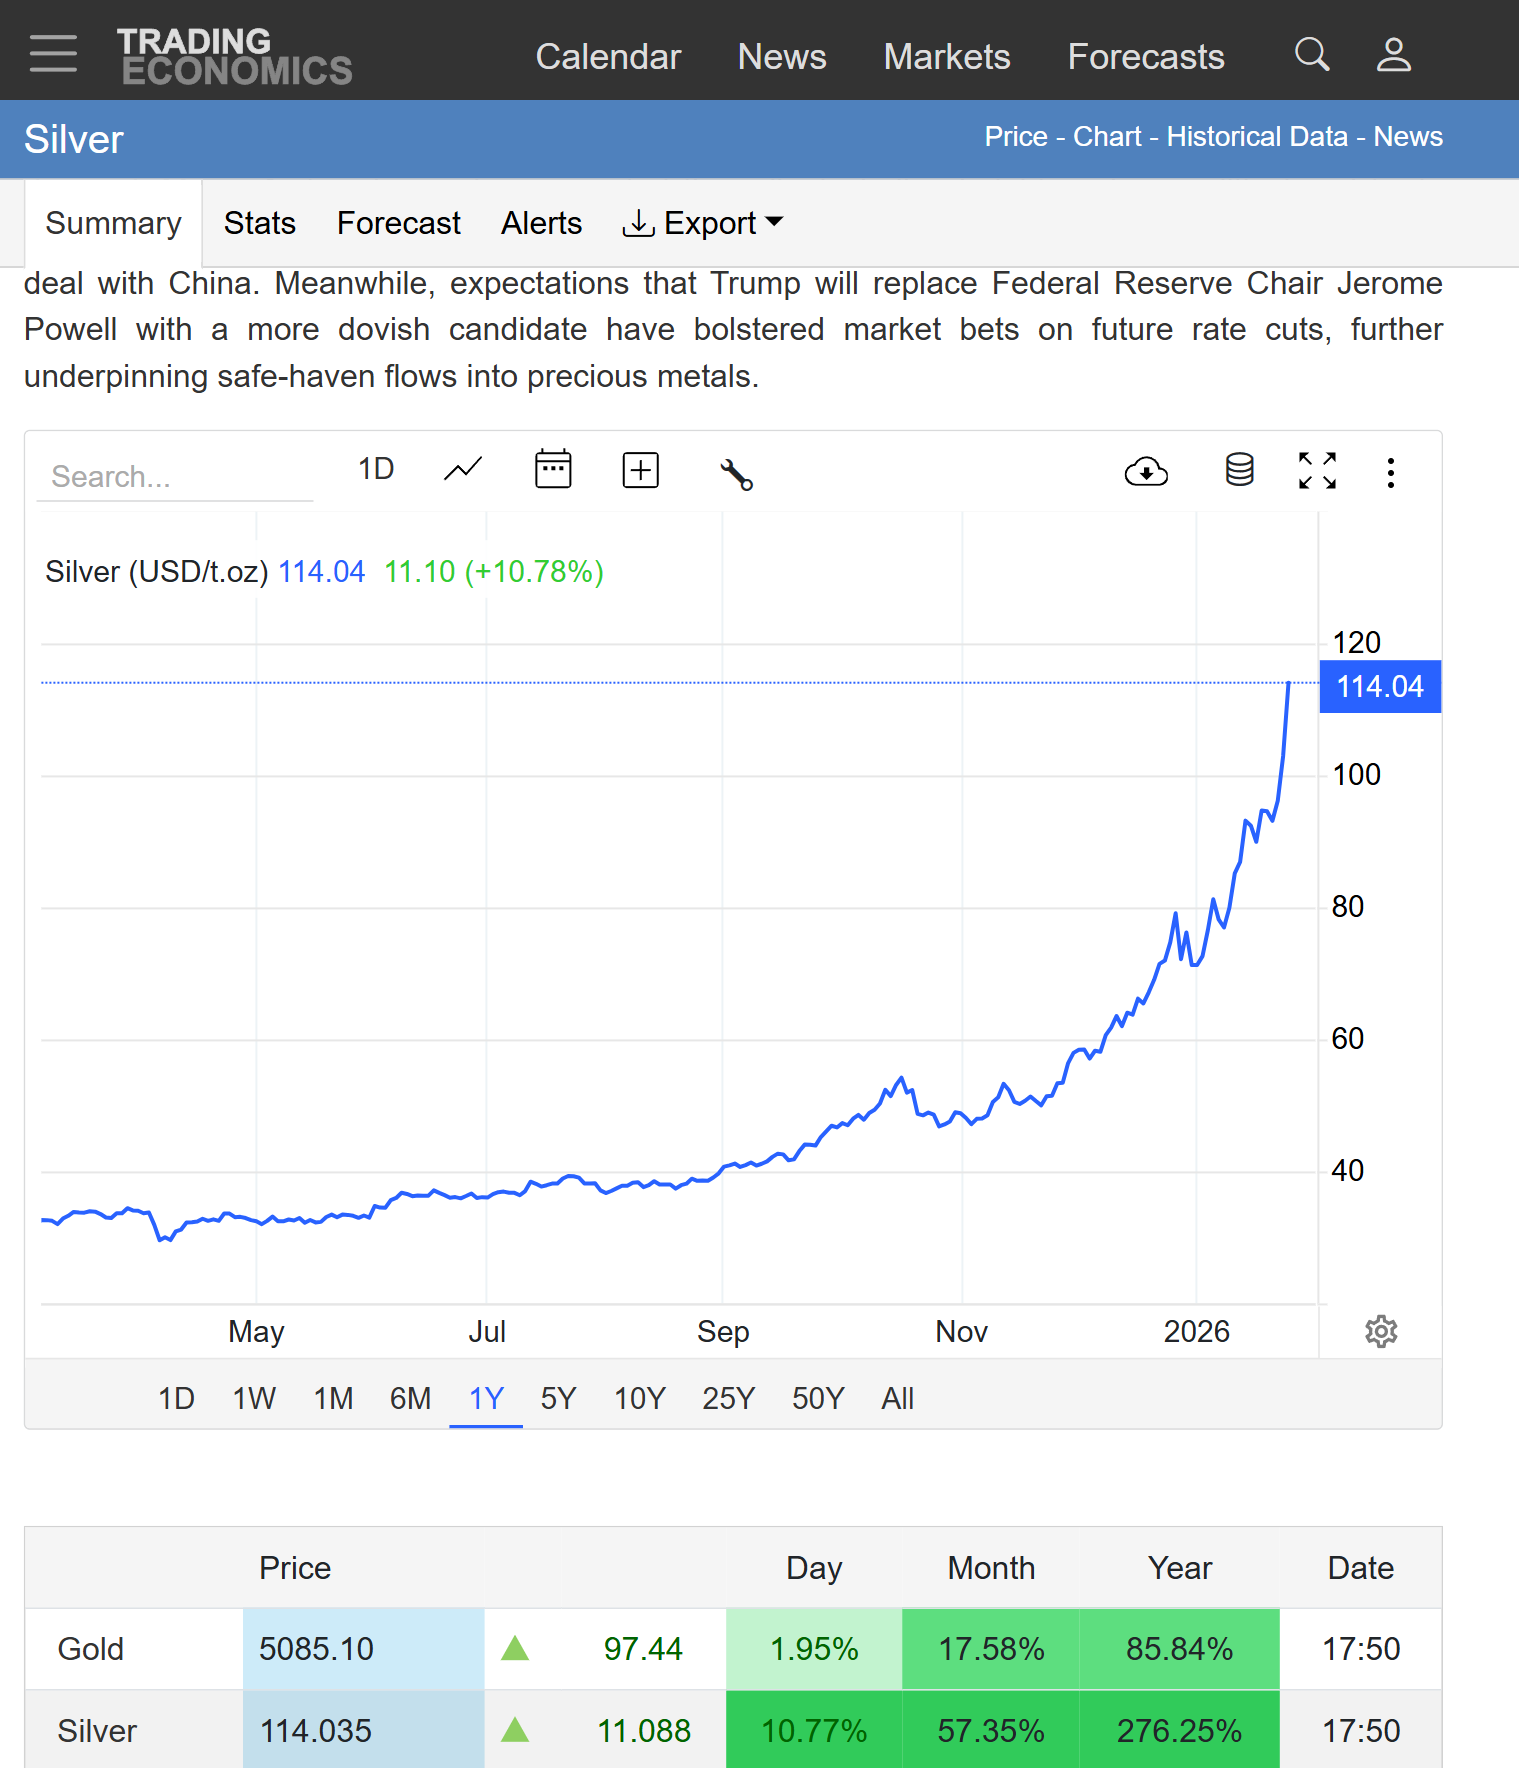
Task: Click Silver (USD/t.oz) chart legend label
Action: [157, 572]
